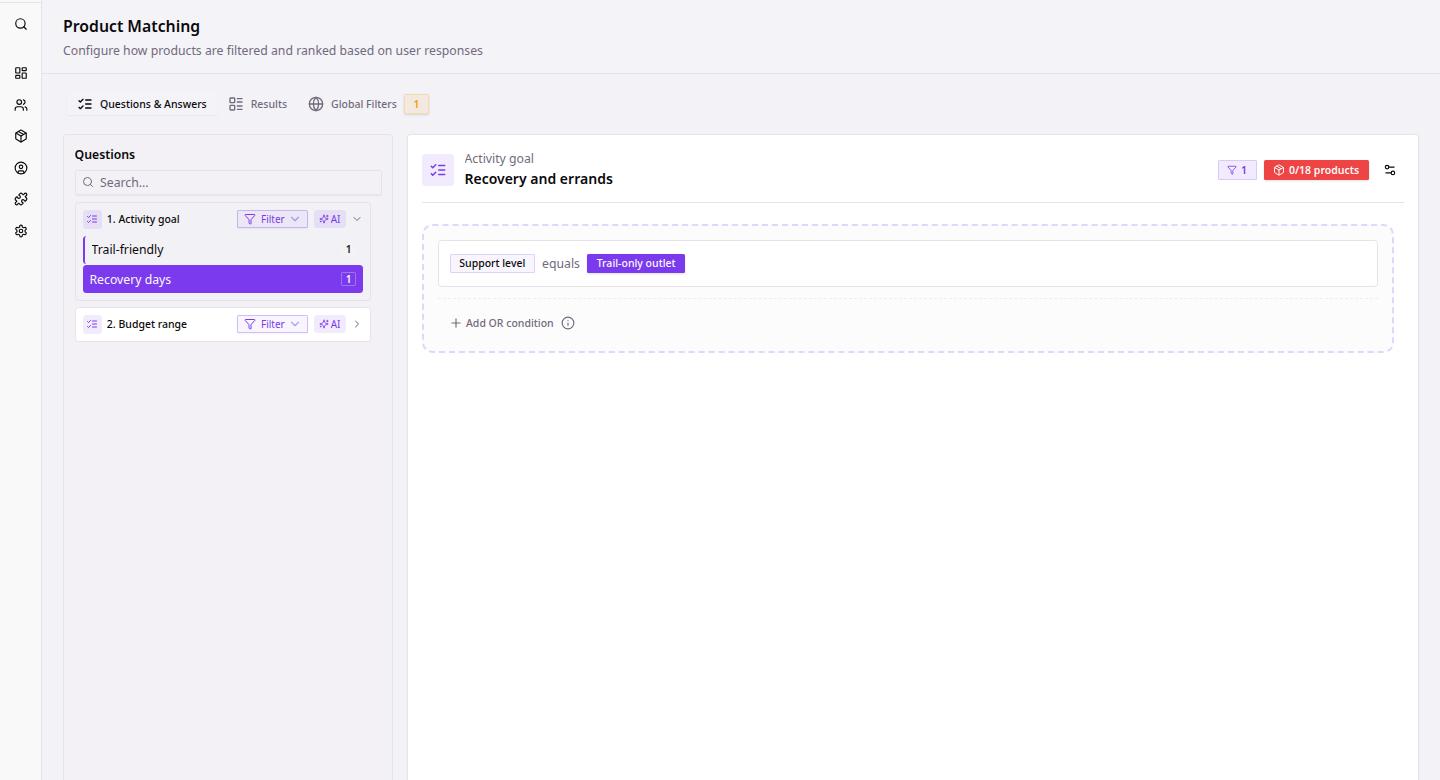
Task: Click the AI button for Budget range
Action: pos(330,324)
